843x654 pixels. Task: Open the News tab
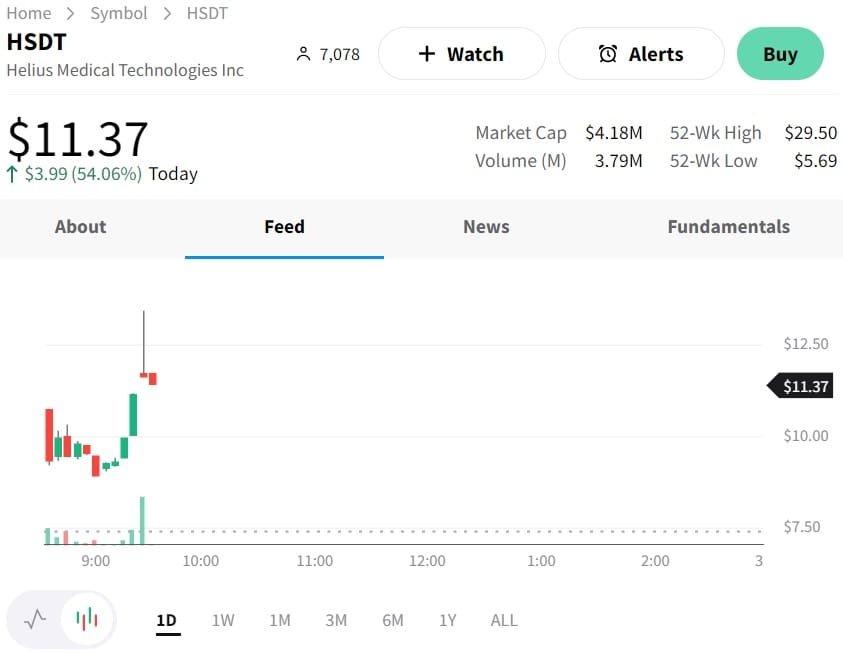pos(486,227)
